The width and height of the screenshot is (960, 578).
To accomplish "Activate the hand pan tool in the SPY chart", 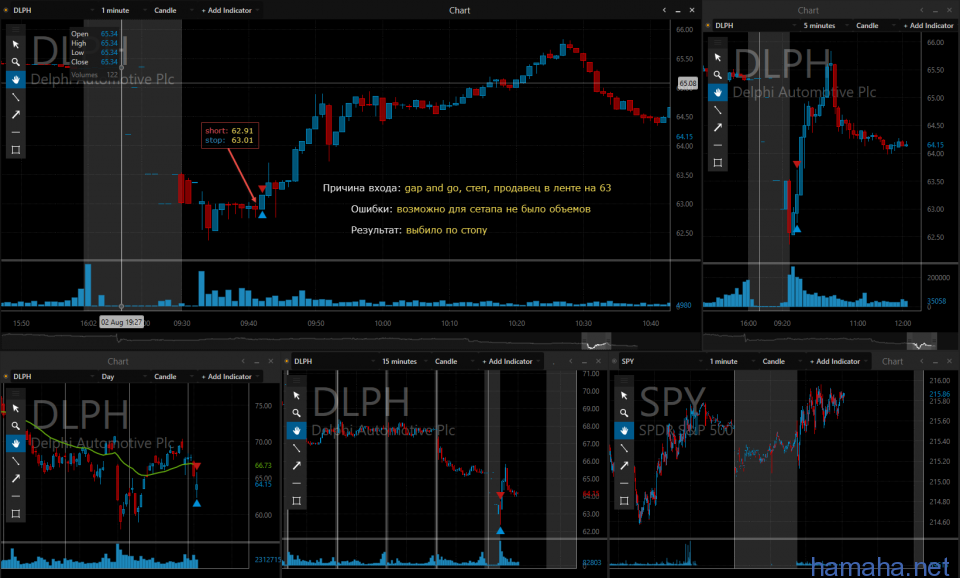I will [x=624, y=430].
